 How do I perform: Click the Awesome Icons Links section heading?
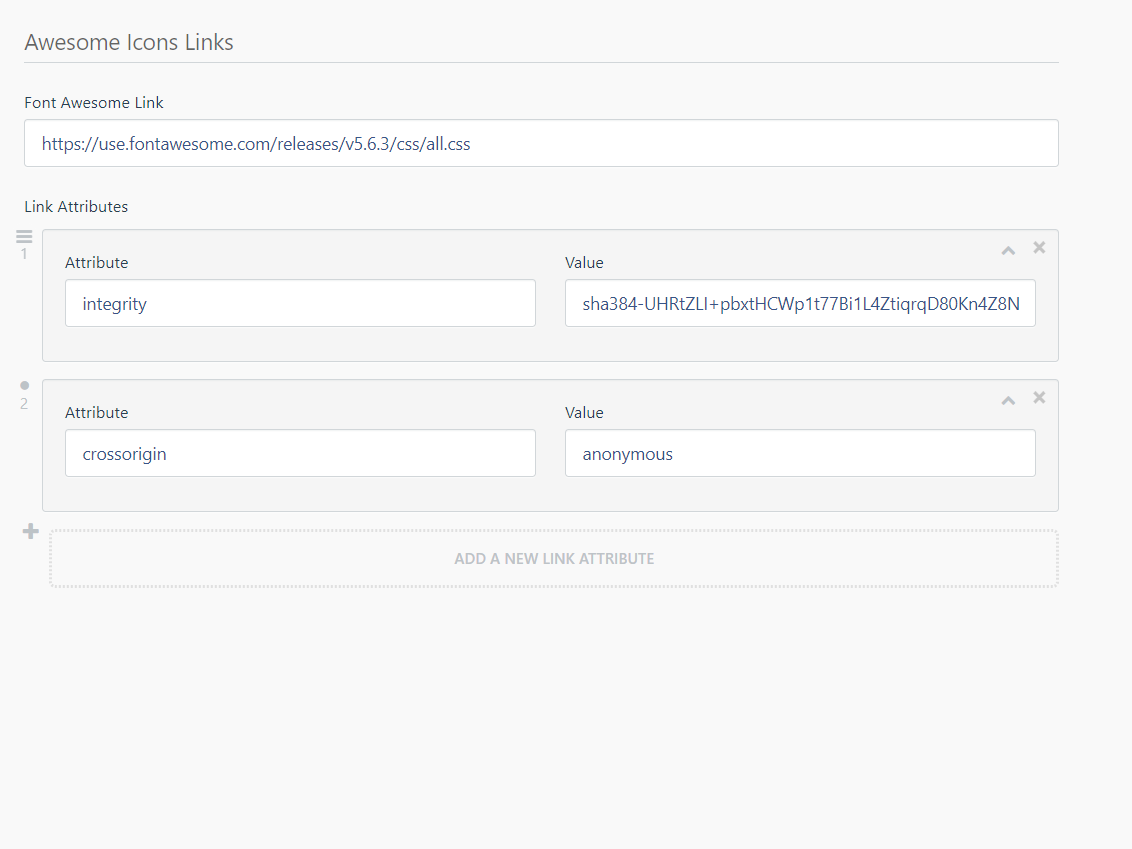coord(129,43)
